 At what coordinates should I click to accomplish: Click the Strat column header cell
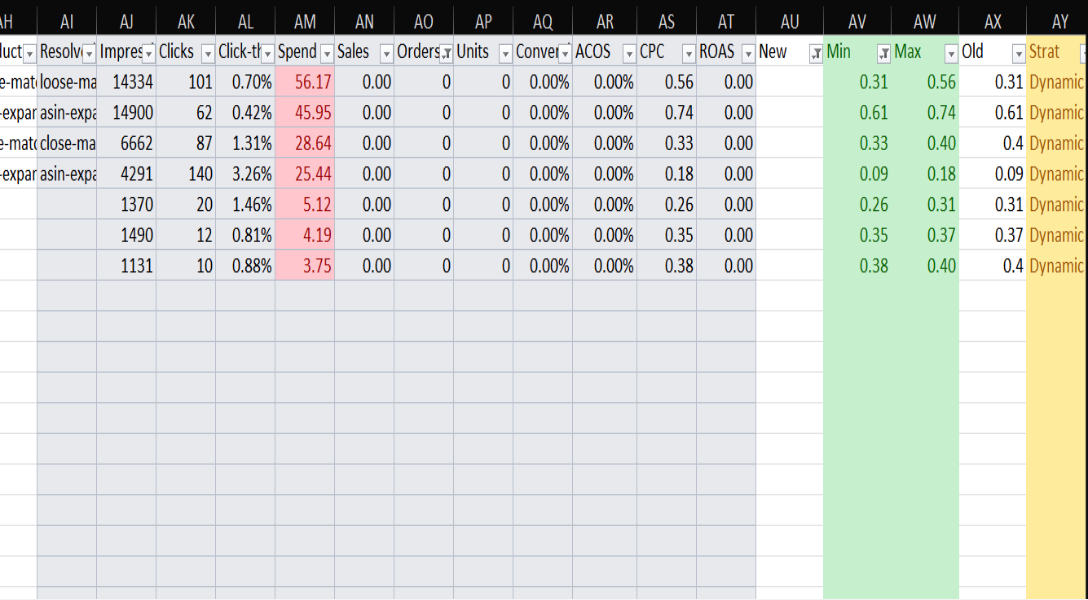[x=1057, y=51]
